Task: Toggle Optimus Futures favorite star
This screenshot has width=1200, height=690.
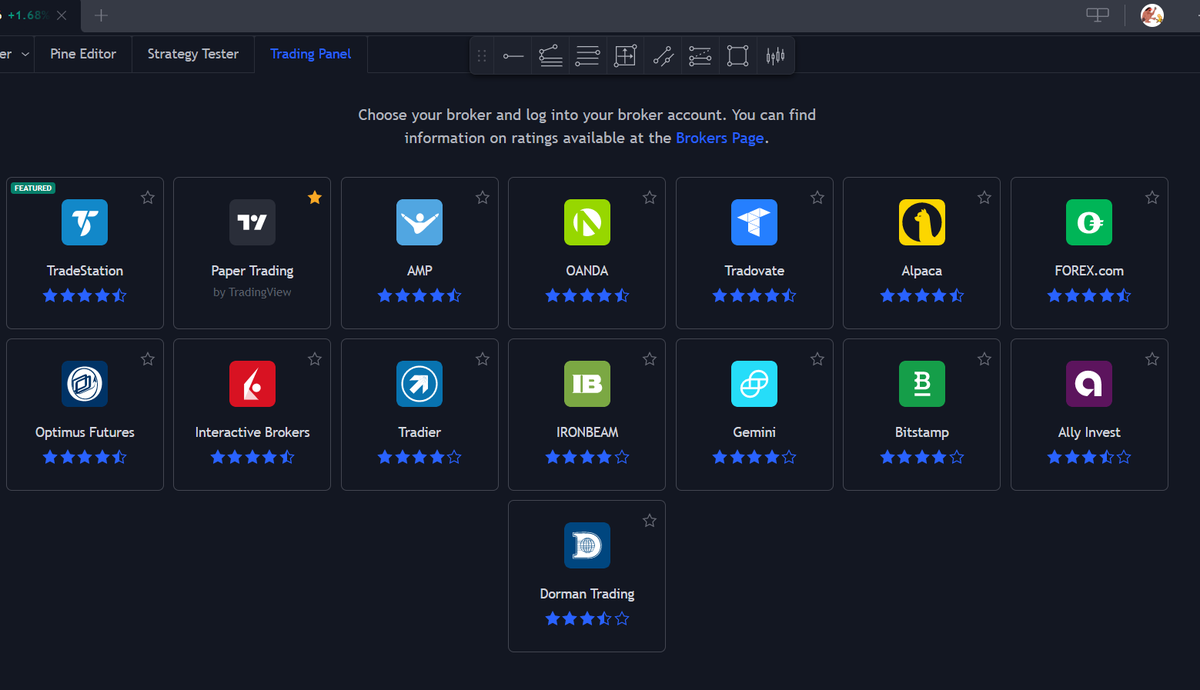Action: tap(148, 359)
